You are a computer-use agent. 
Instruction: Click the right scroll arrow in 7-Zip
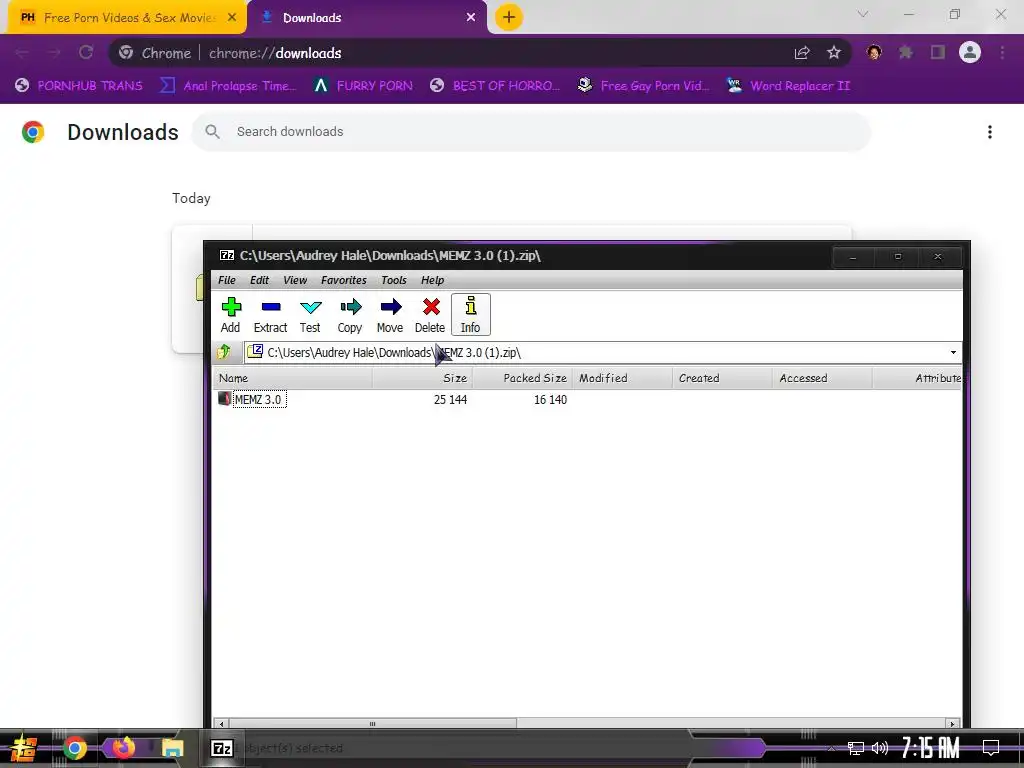click(x=953, y=724)
